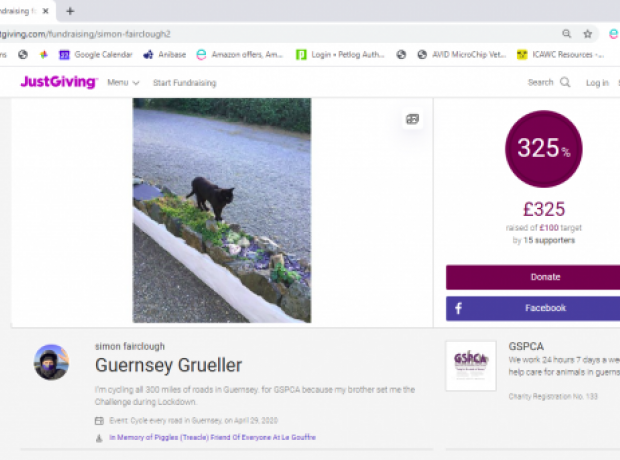Click the JustGiving logo
The image size is (620, 460).
click(59, 82)
